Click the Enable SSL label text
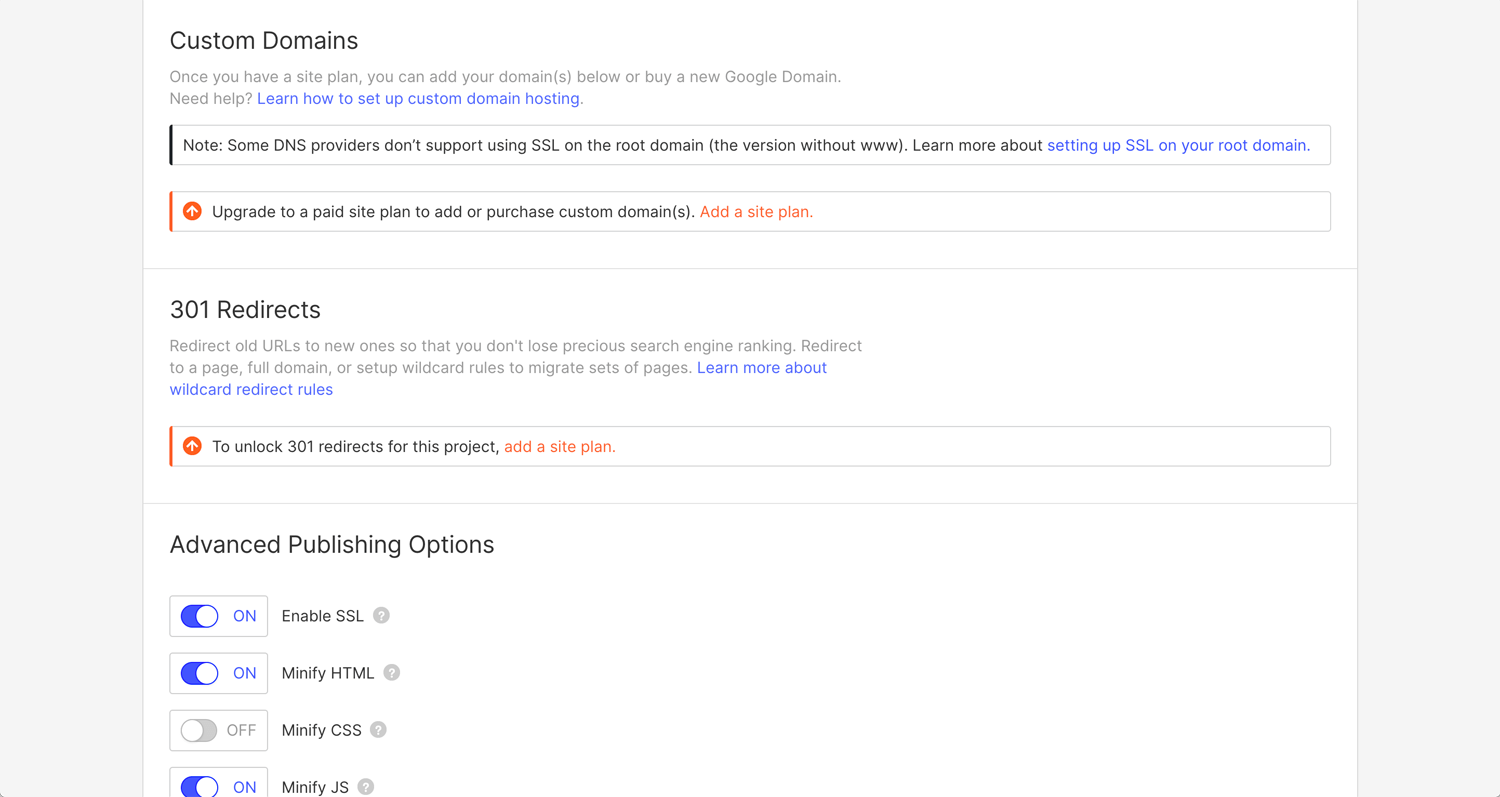This screenshot has height=797, width=1500. tap(322, 616)
